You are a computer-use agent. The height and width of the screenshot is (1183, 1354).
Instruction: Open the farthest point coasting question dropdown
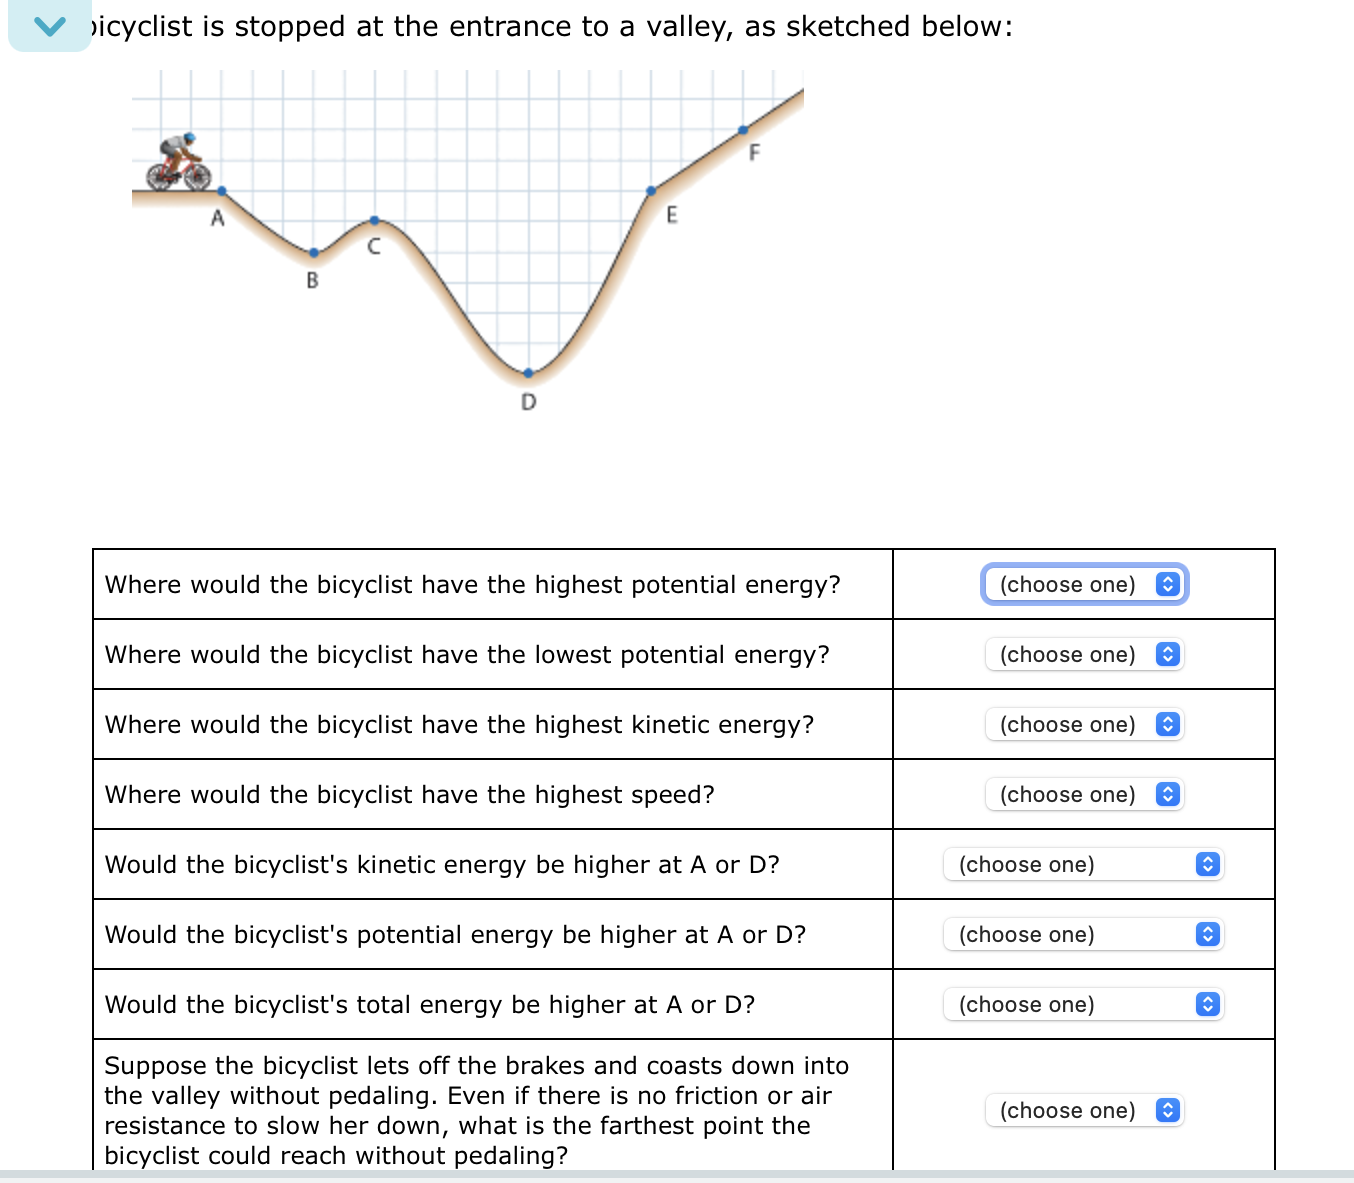click(x=1068, y=1110)
